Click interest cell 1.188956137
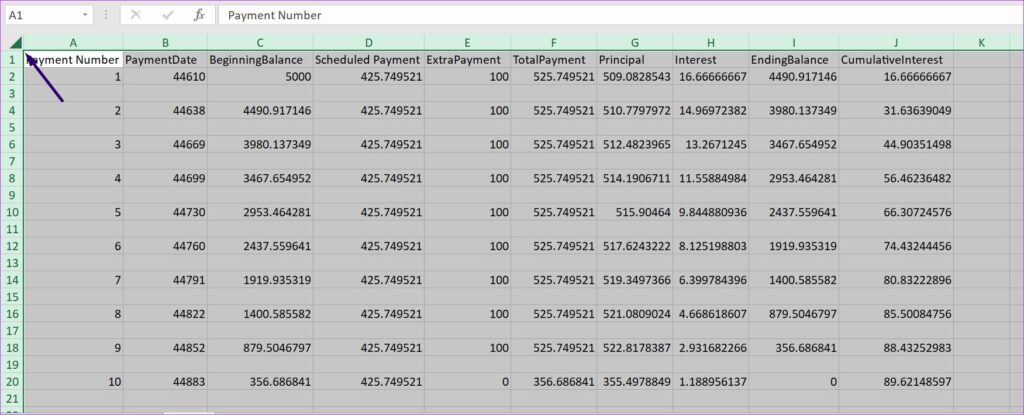This screenshot has width=1024, height=415. [x=711, y=382]
